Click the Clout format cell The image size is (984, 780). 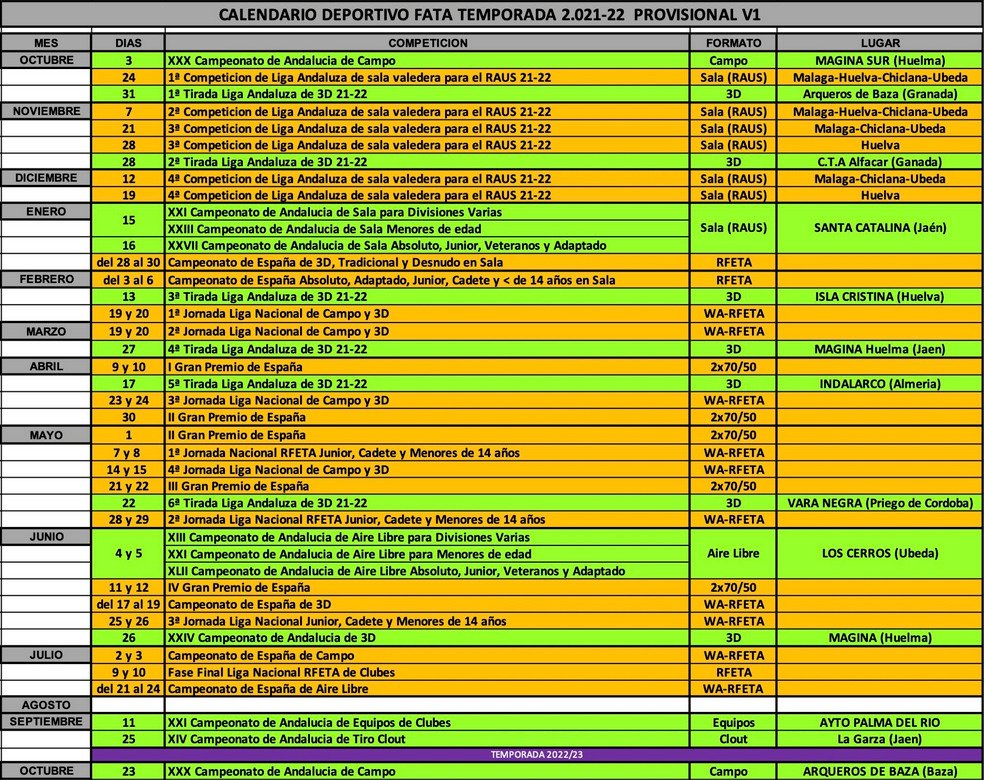coord(733,738)
